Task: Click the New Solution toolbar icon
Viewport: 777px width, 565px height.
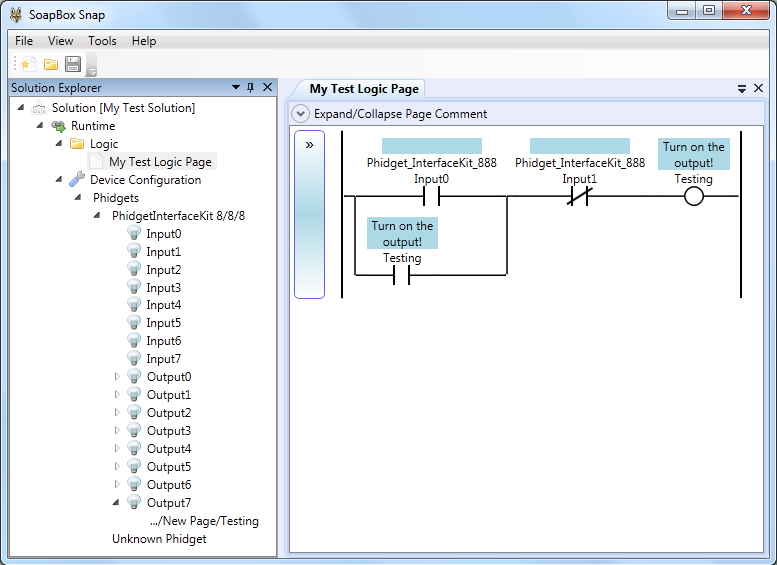Action: 28,64
